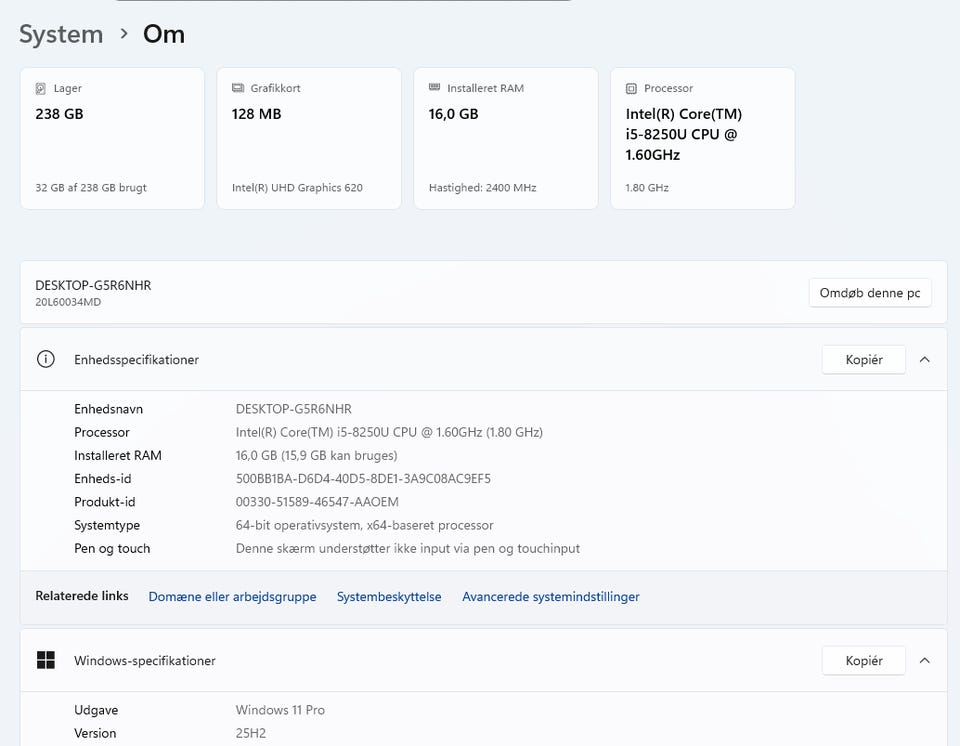Go back to System breadcrumb
This screenshot has height=746, width=960.
click(61, 34)
